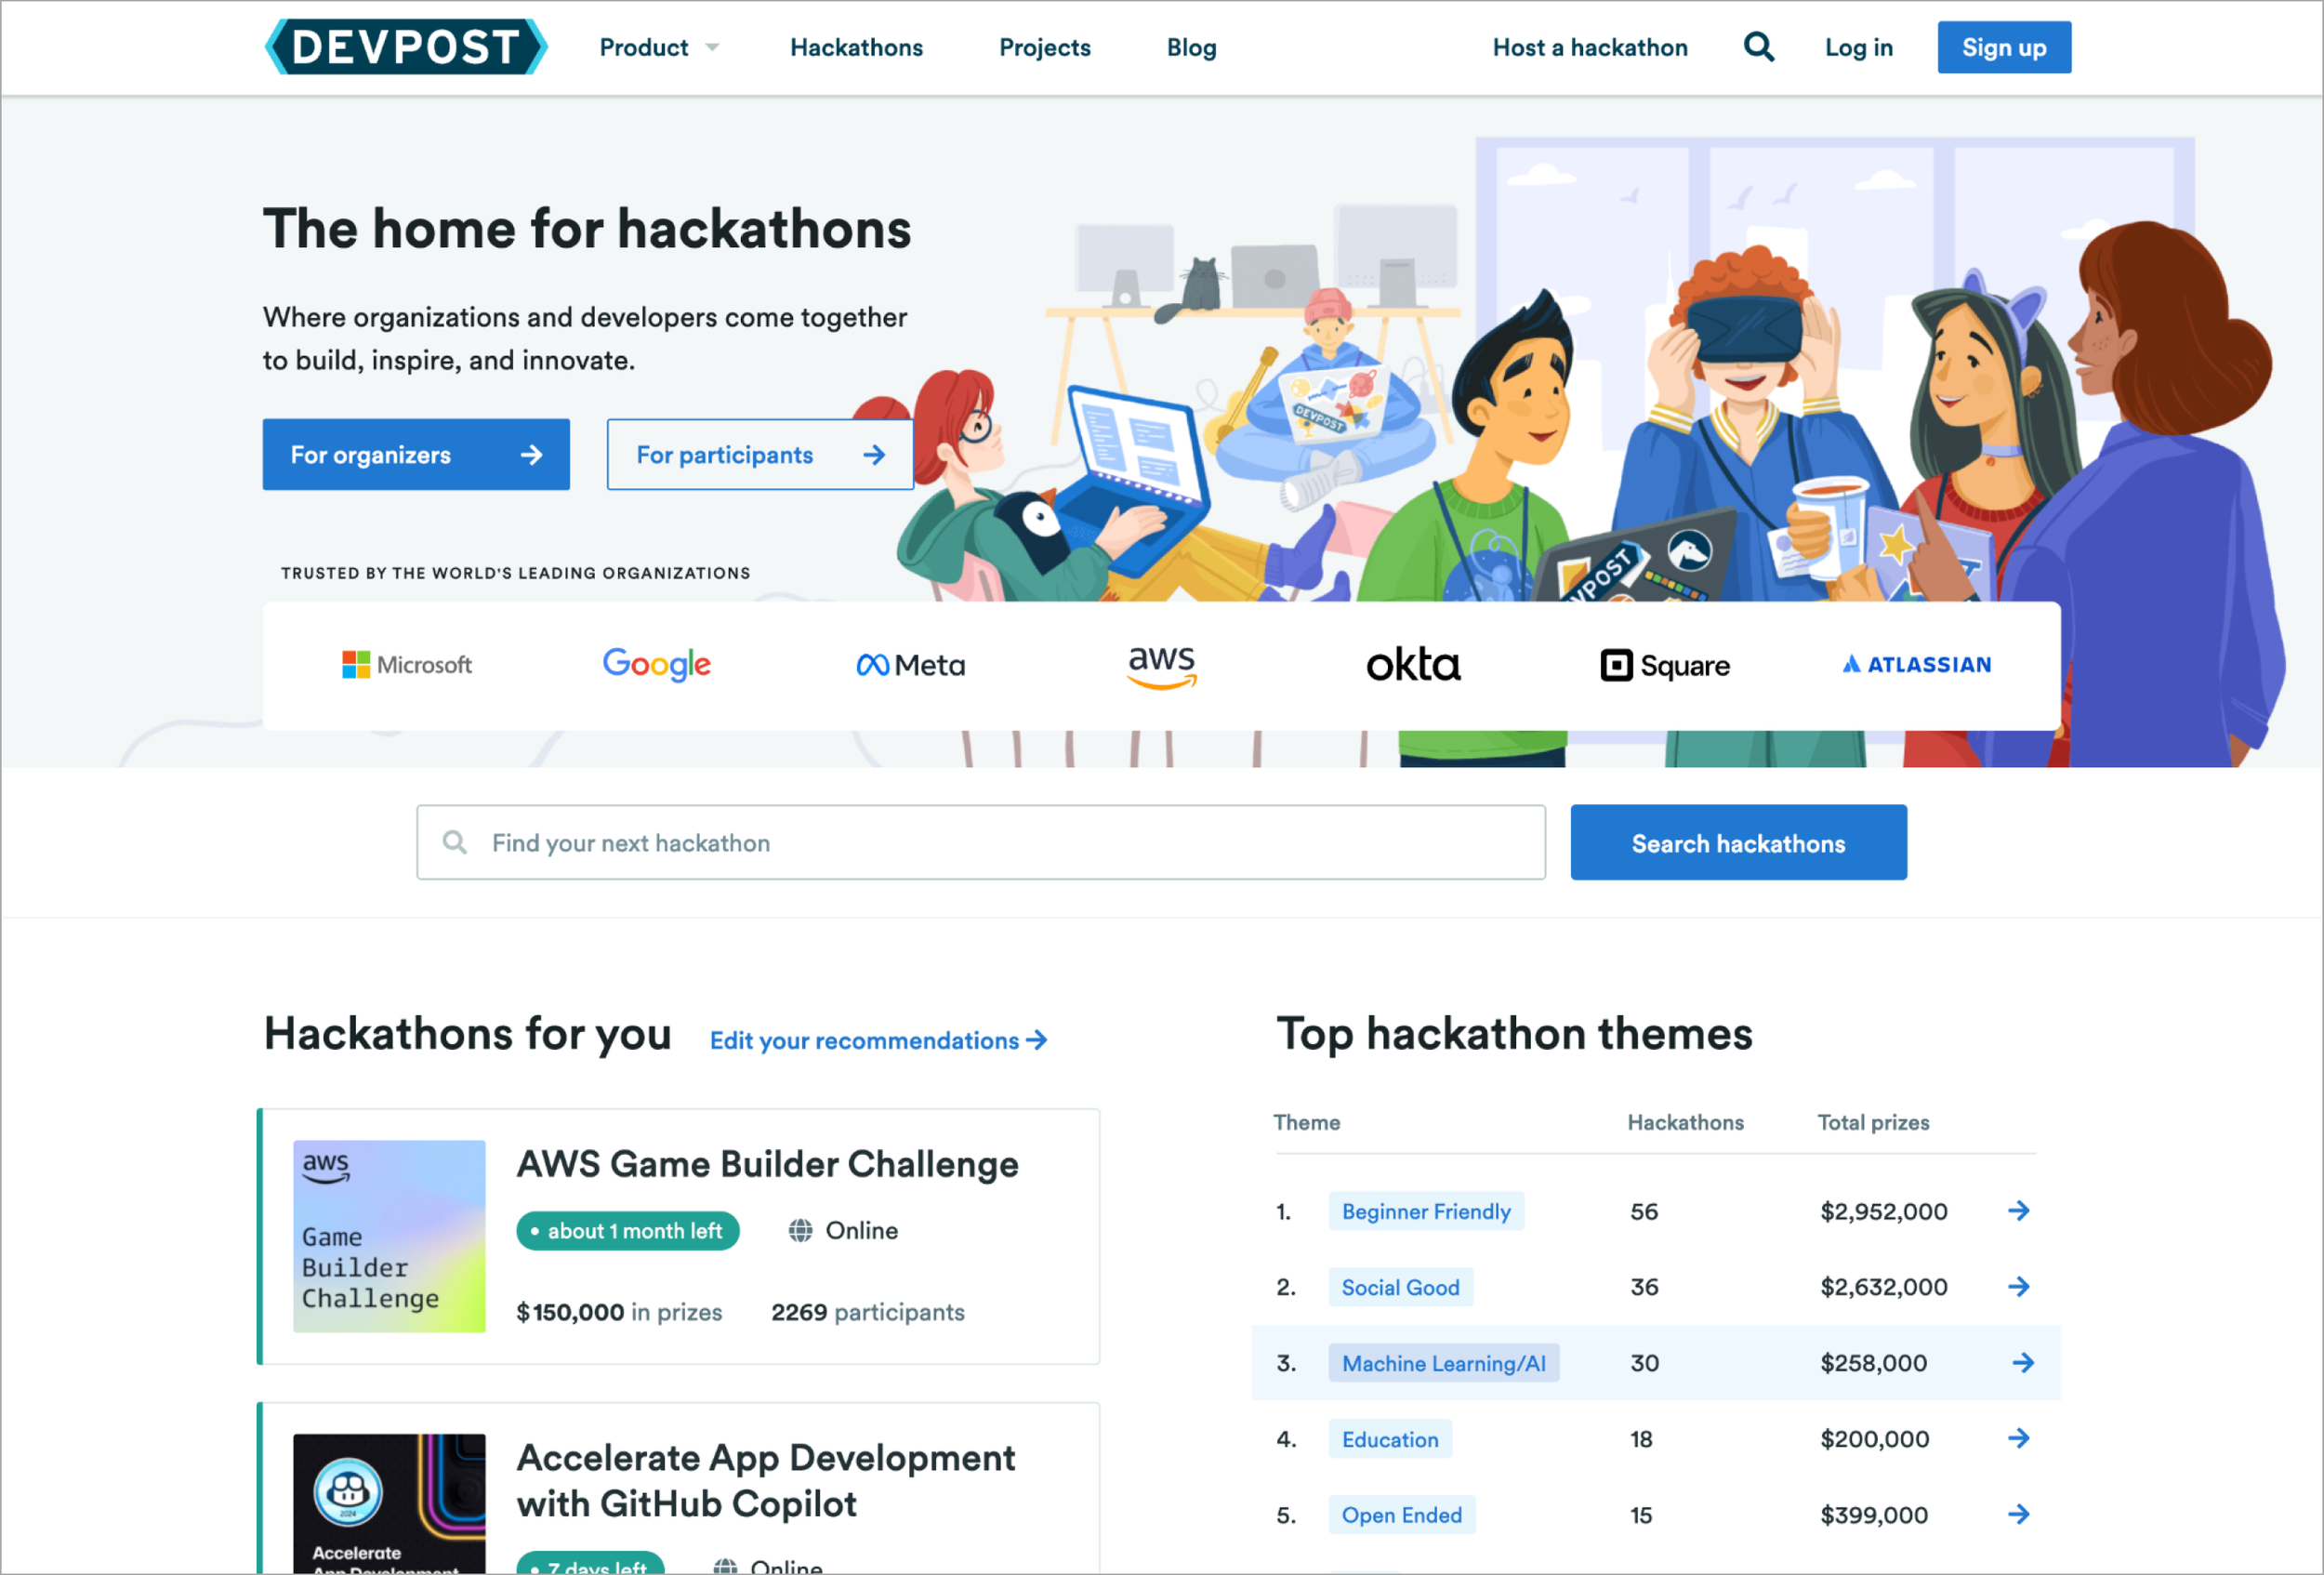
Task: Click the Atlassian logo
Action: coord(1917,664)
